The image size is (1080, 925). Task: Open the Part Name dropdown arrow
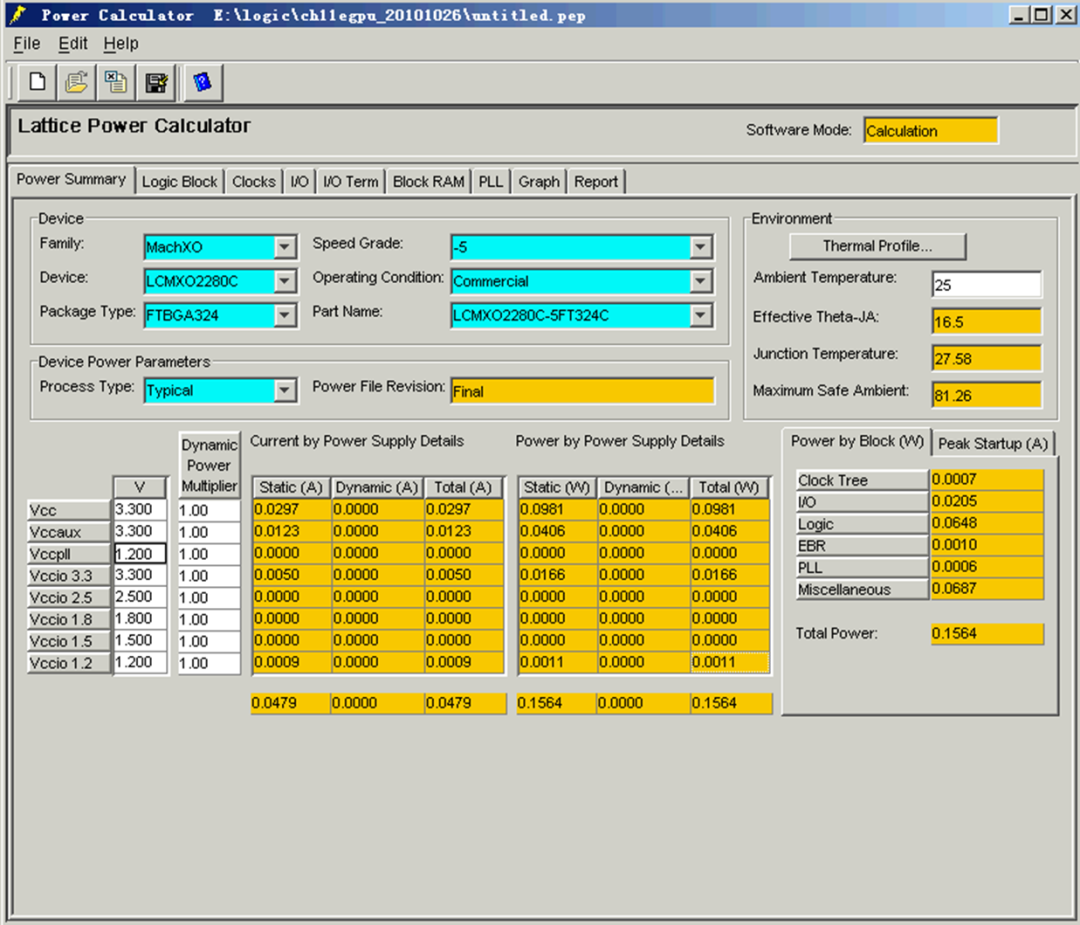click(x=700, y=315)
